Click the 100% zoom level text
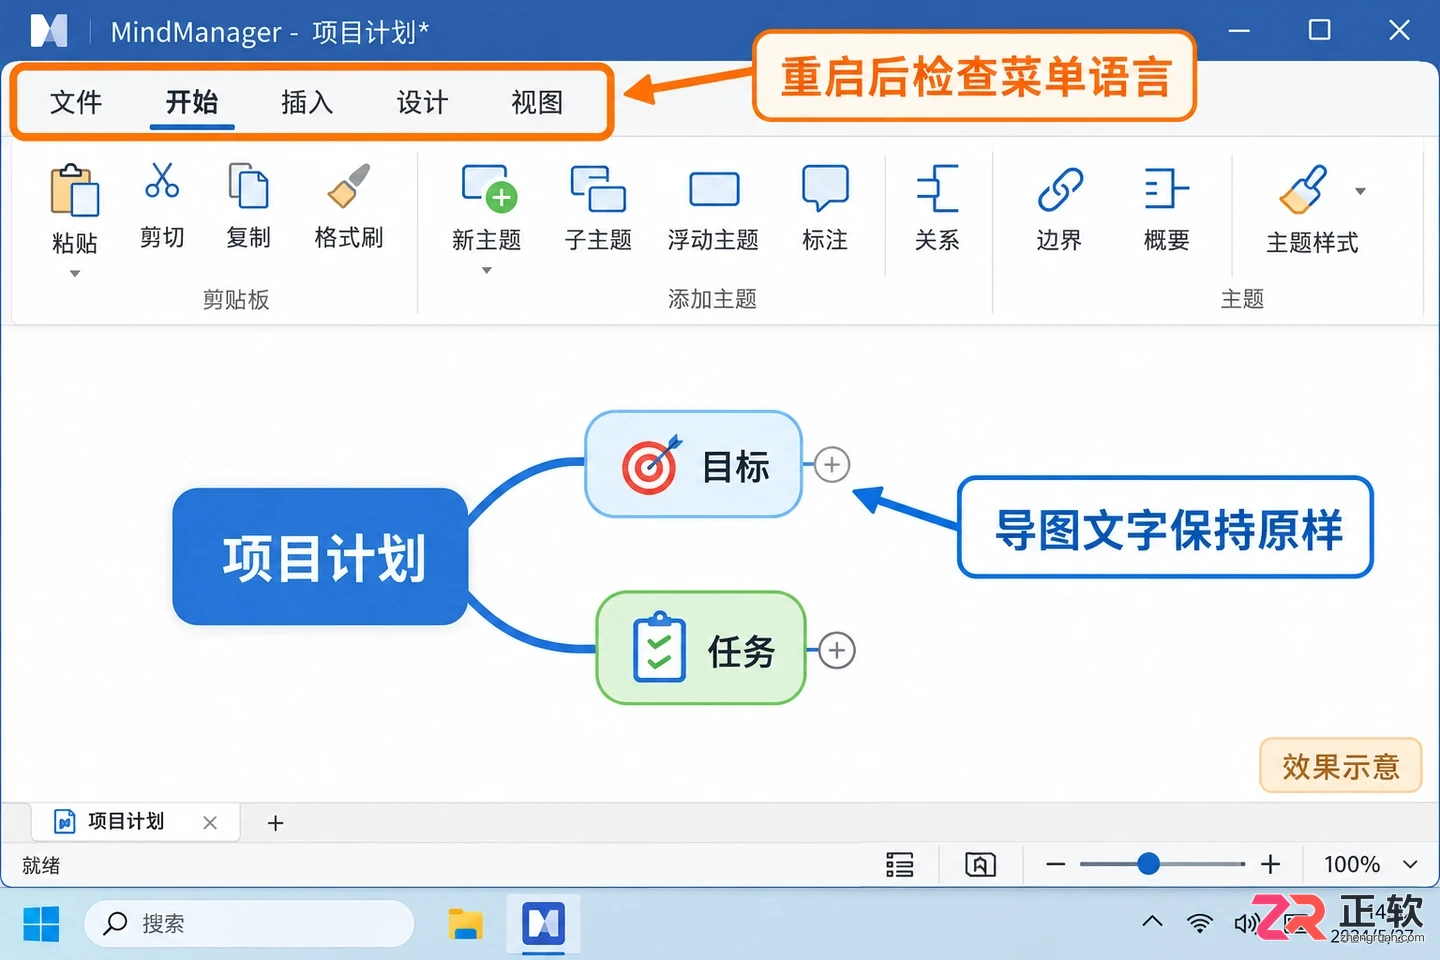Image resolution: width=1440 pixels, height=960 pixels. [1352, 864]
